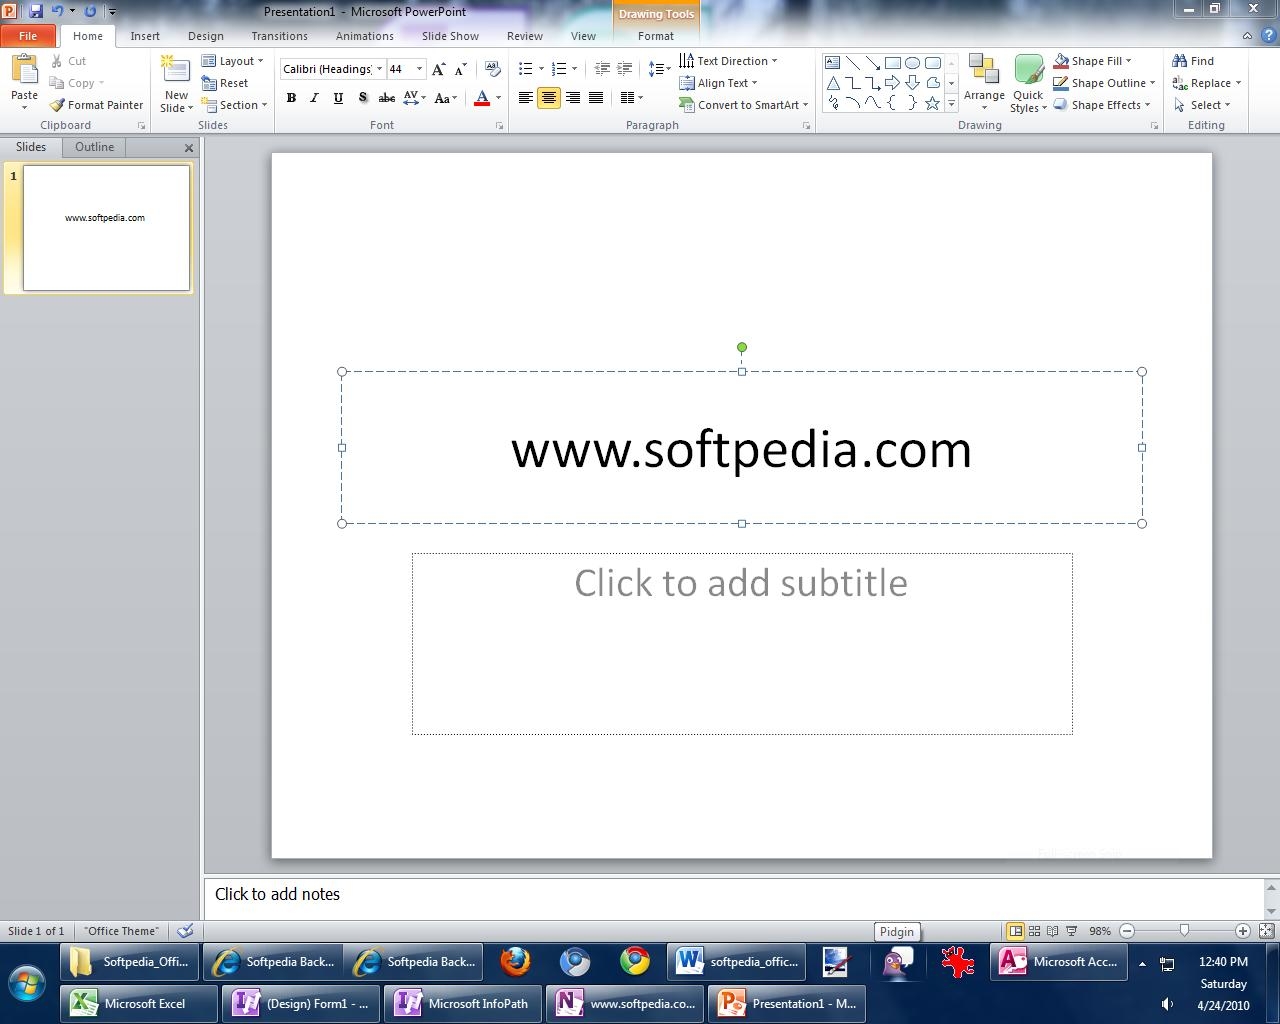Enable Align Text Left
This screenshot has height=1024, width=1280.
point(525,98)
